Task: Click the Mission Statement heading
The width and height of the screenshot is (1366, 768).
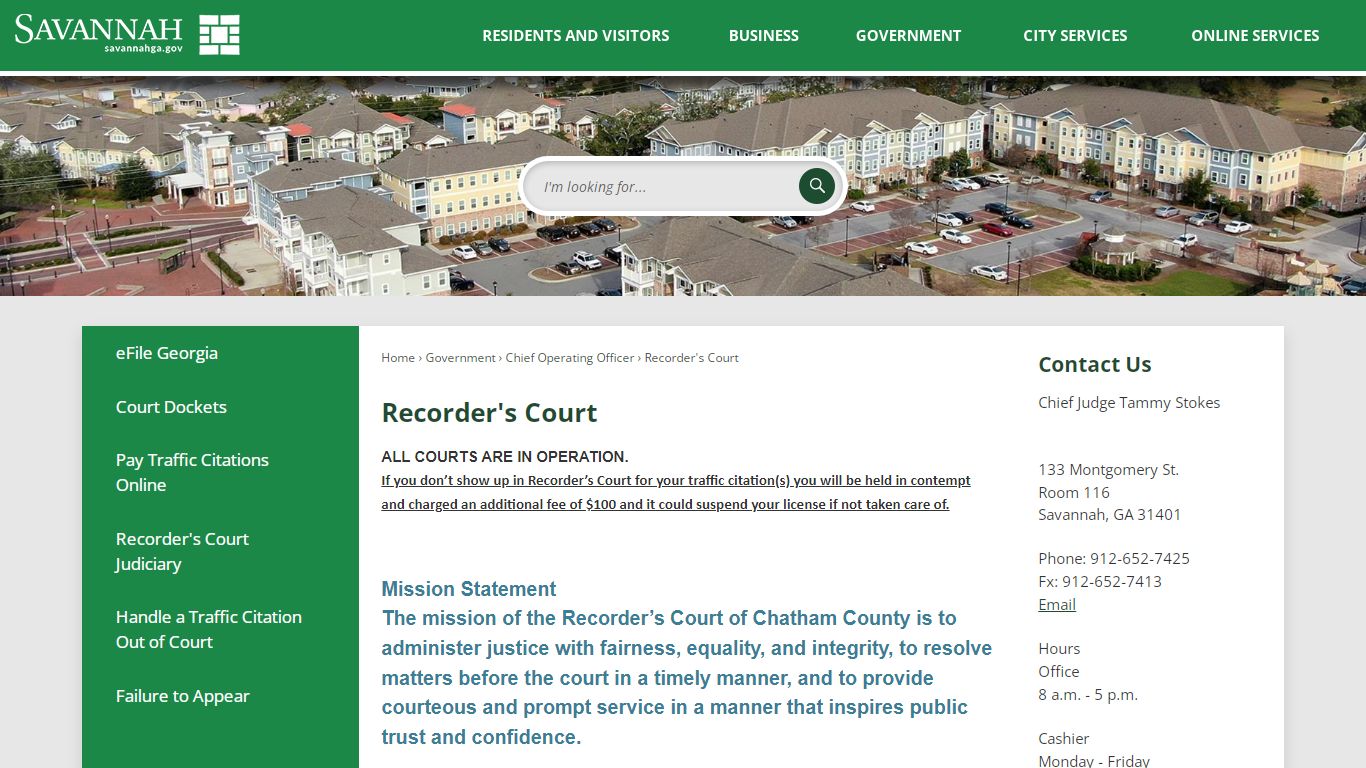Action: click(469, 589)
